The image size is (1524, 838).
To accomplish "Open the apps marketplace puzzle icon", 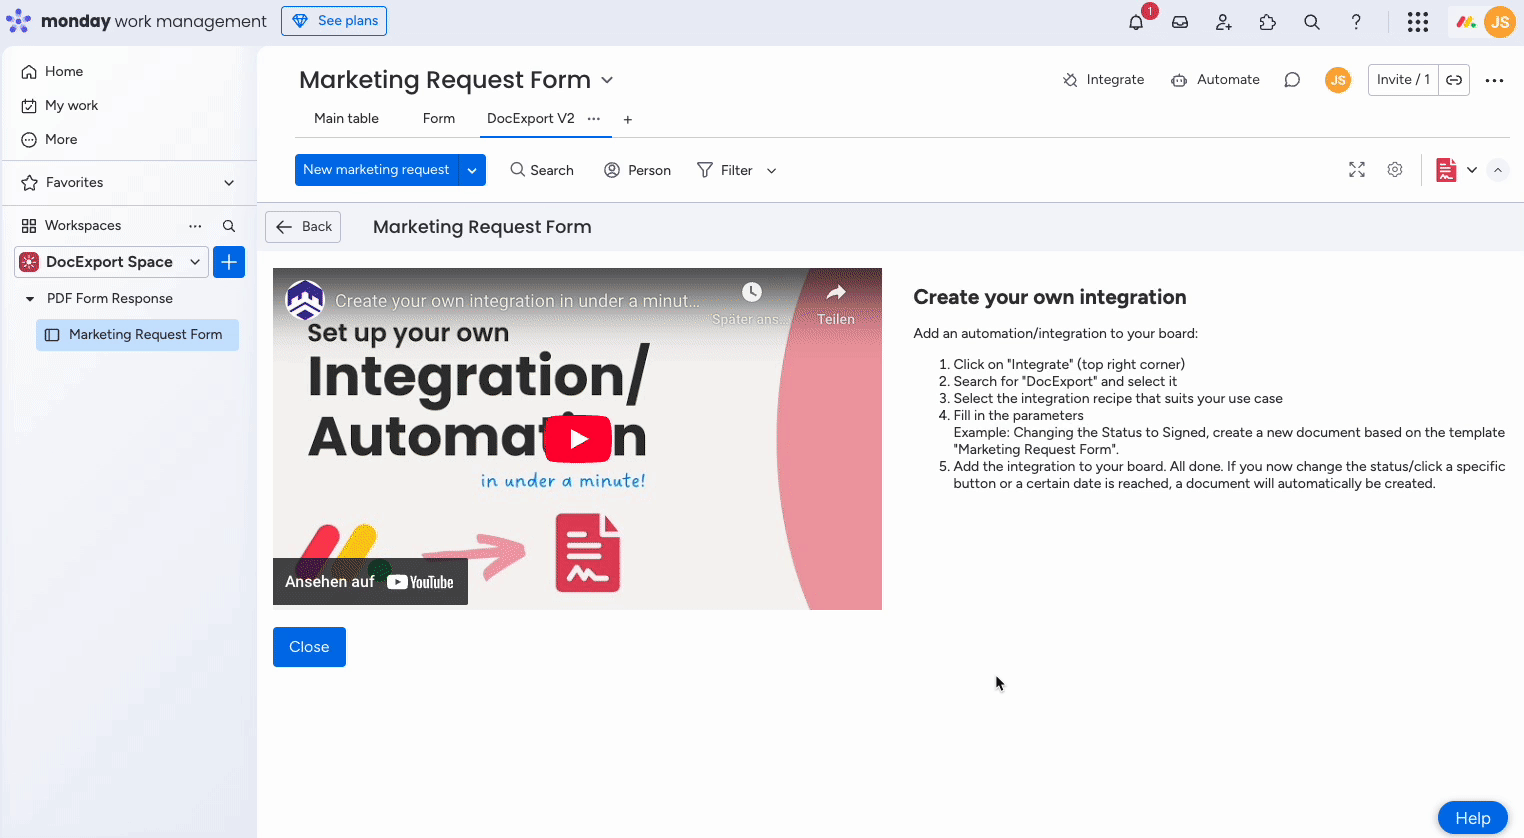I will click(1268, 22).
